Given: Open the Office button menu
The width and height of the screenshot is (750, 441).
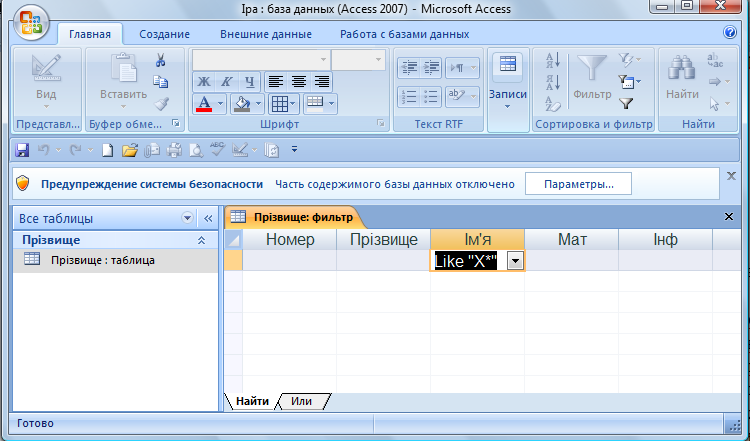Looking at the screenshot, I should pyautogui.click(x=32, y=23).
